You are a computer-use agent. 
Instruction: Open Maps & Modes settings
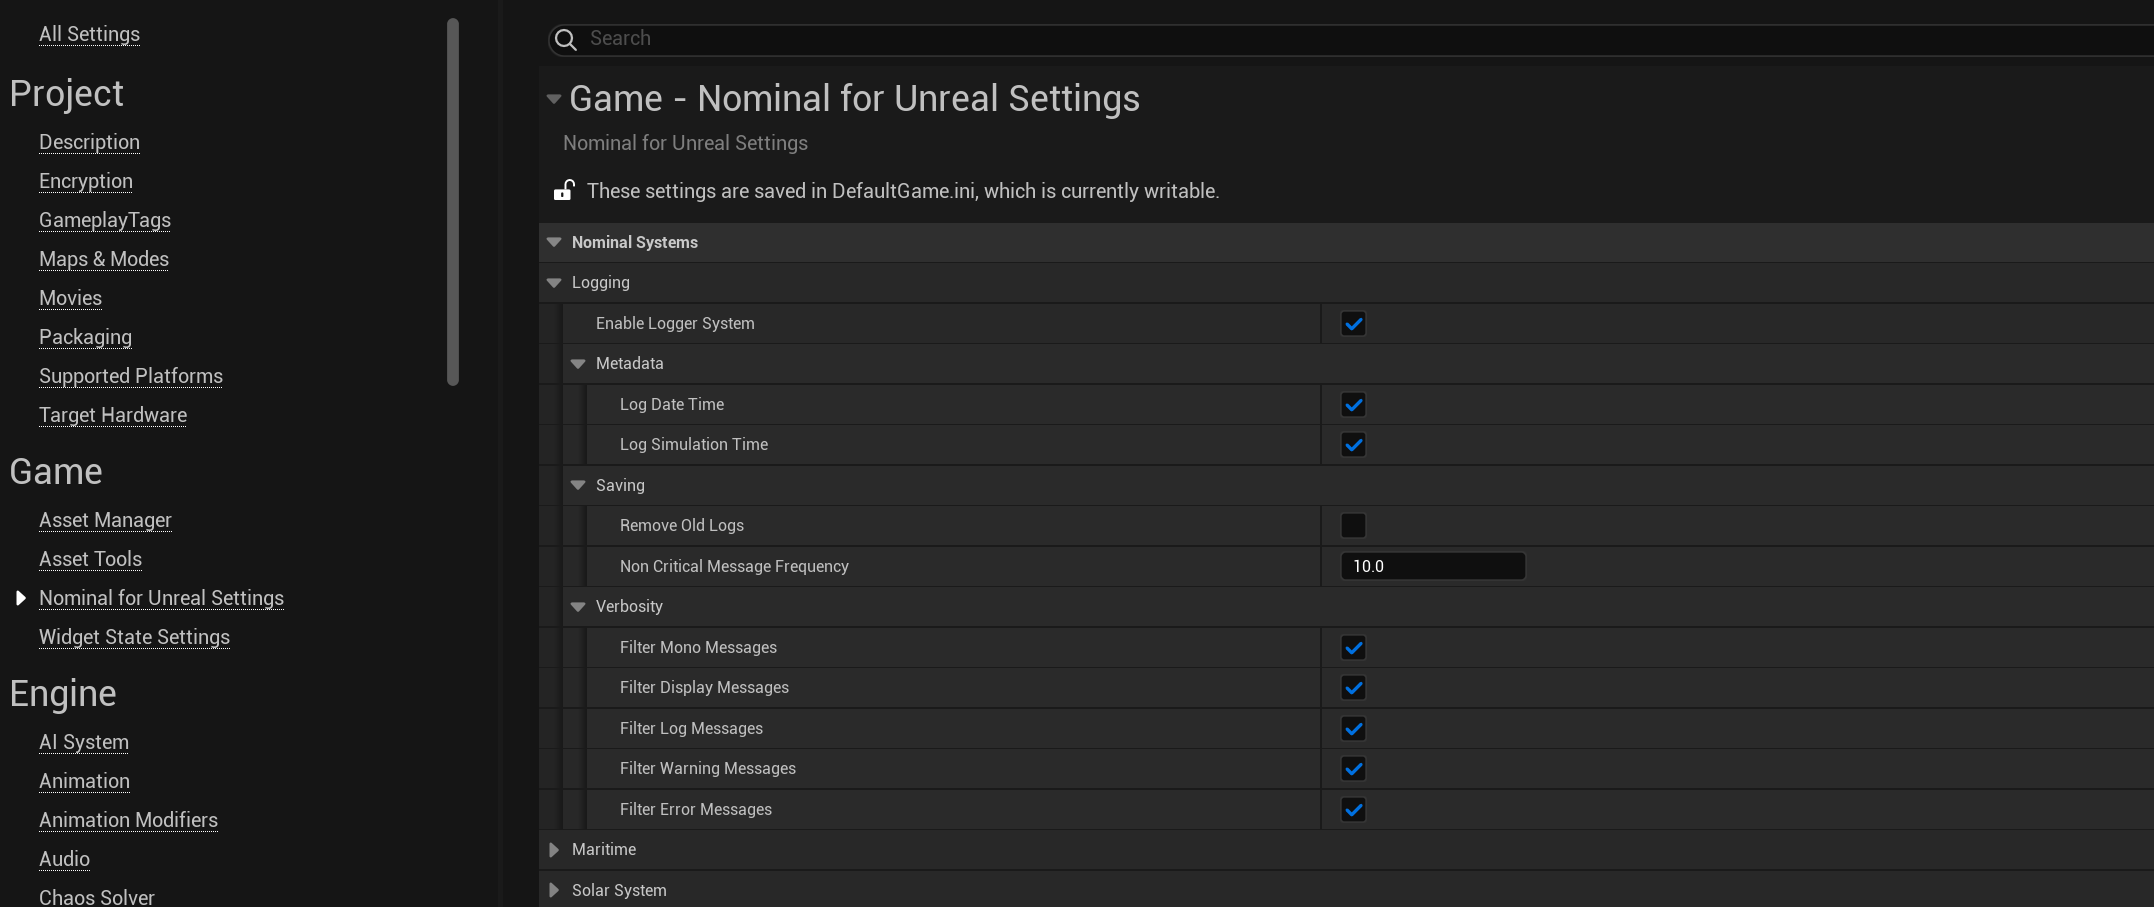[104, 259]
